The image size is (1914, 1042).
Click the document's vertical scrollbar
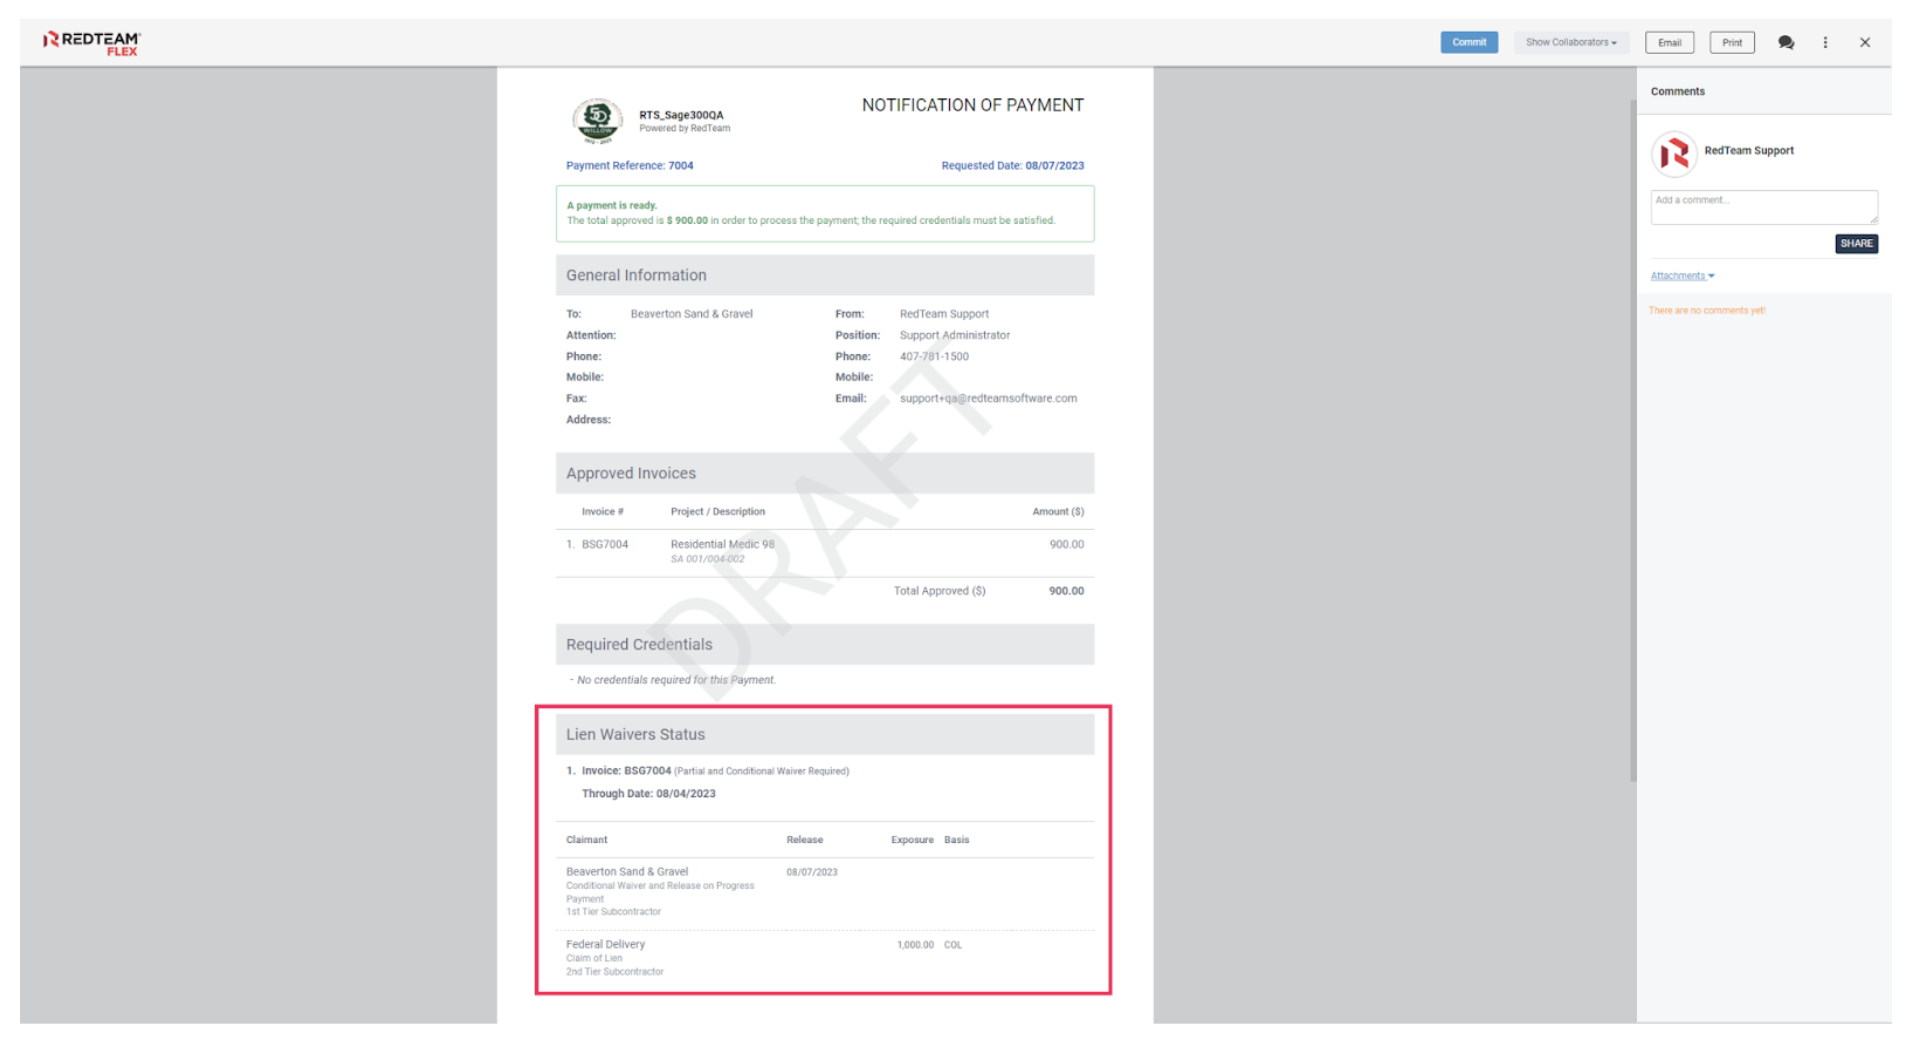click(x=1633, y=440)
